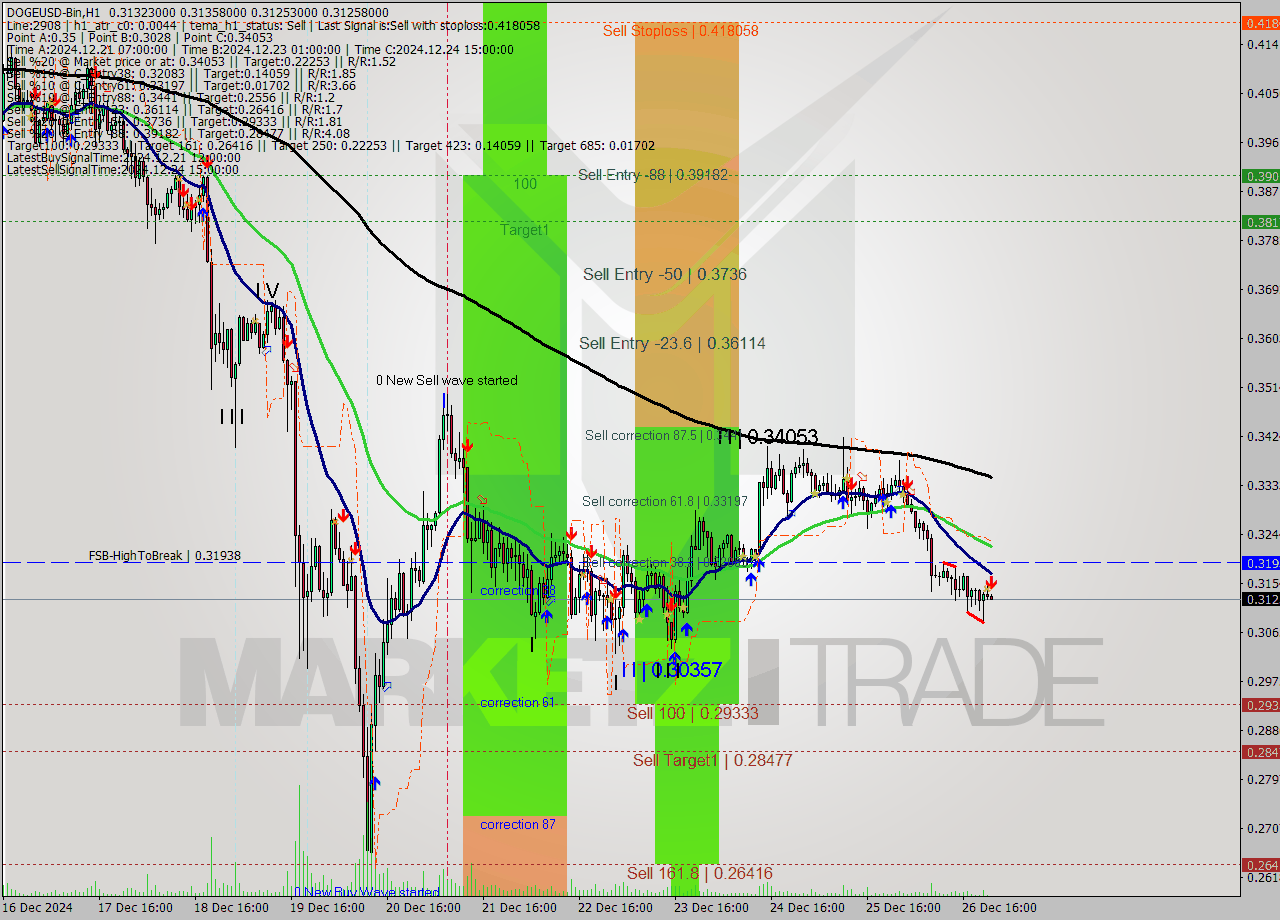Click red sell arrow below 'New Sell wave started'

coord(467,446)
